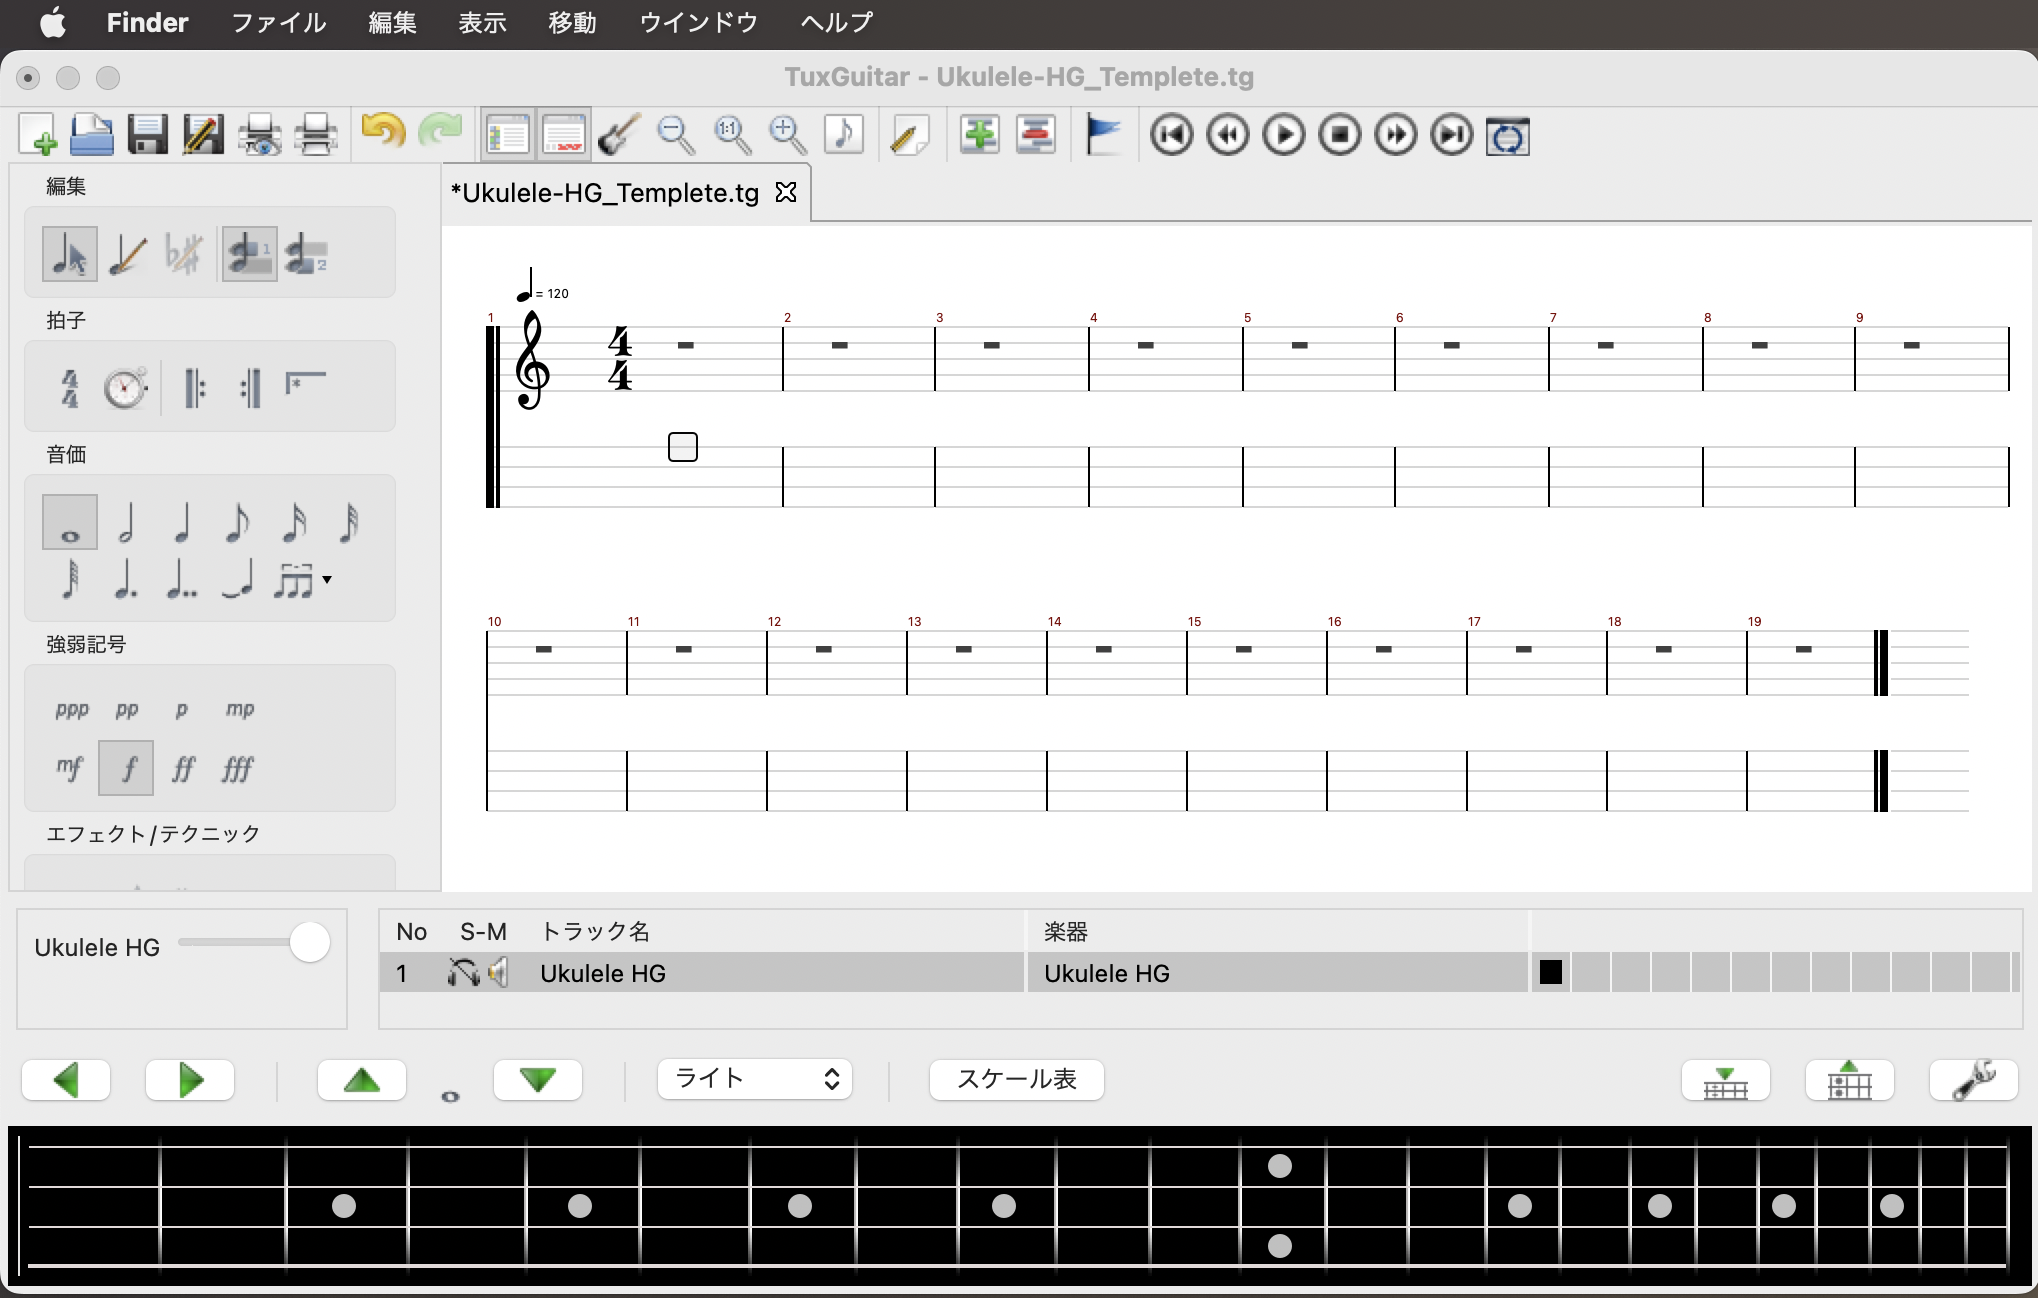This screenshot has width=2038, height=1298.
Task: Toggle solo headphones on Ukulele HG track
Action: [x=463, y=972]
